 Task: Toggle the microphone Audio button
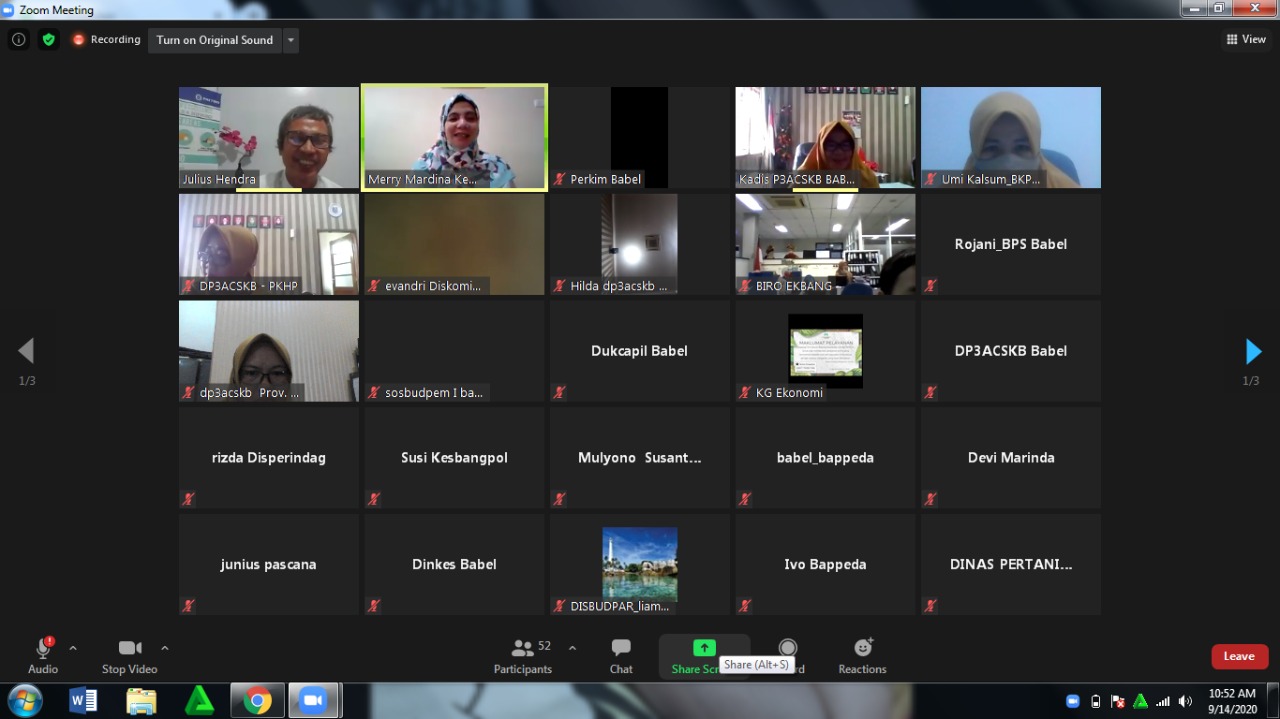pos(43,655)
